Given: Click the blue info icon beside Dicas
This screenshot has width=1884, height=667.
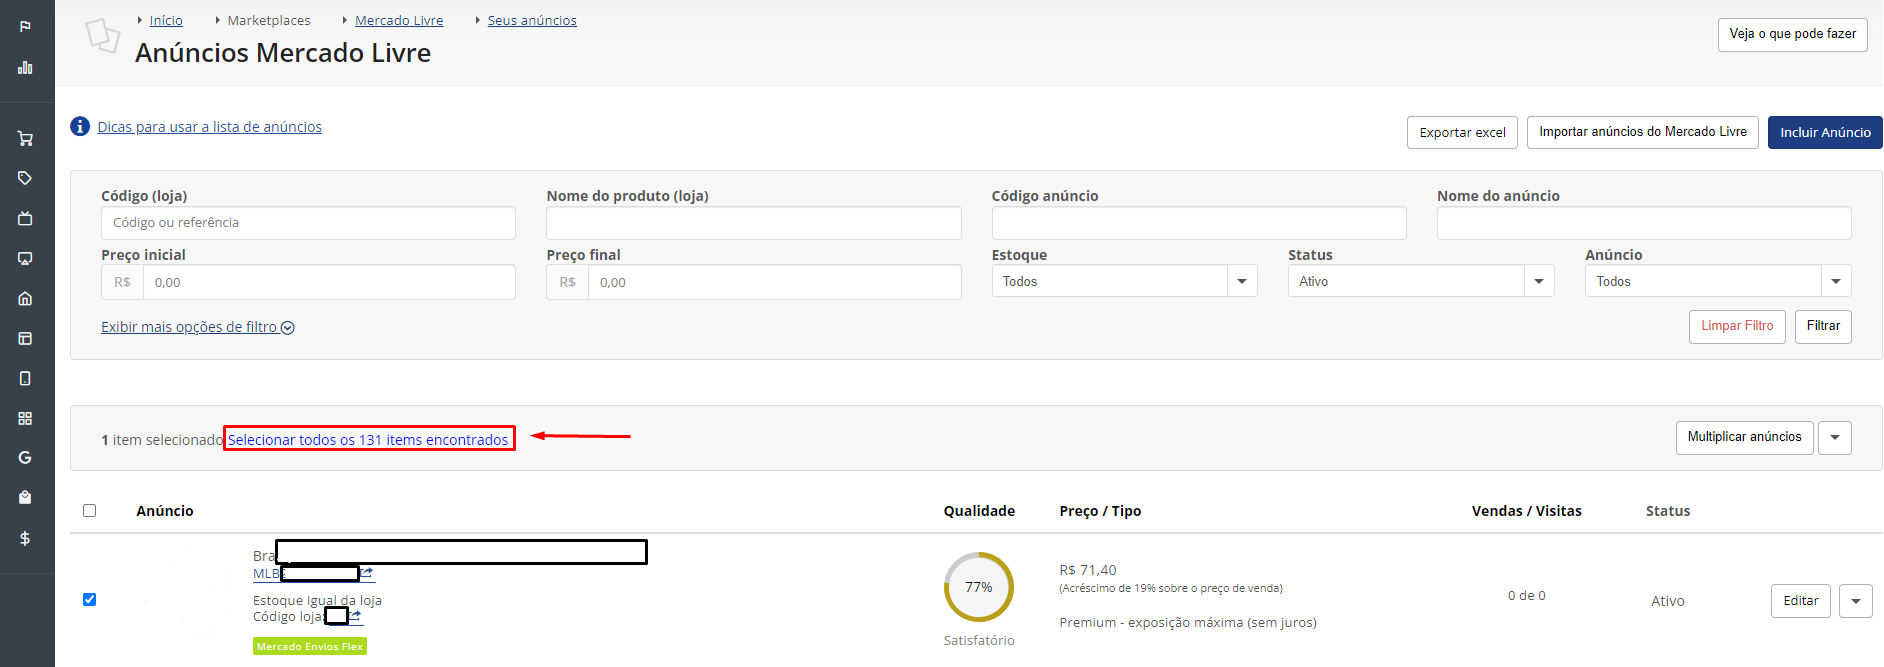Looking at the screenshot, I should (80, 126).
